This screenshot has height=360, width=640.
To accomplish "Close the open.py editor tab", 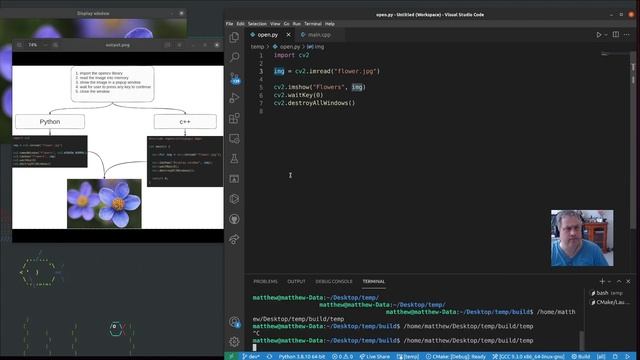I will pyautogui.click(x=289, y=35).
